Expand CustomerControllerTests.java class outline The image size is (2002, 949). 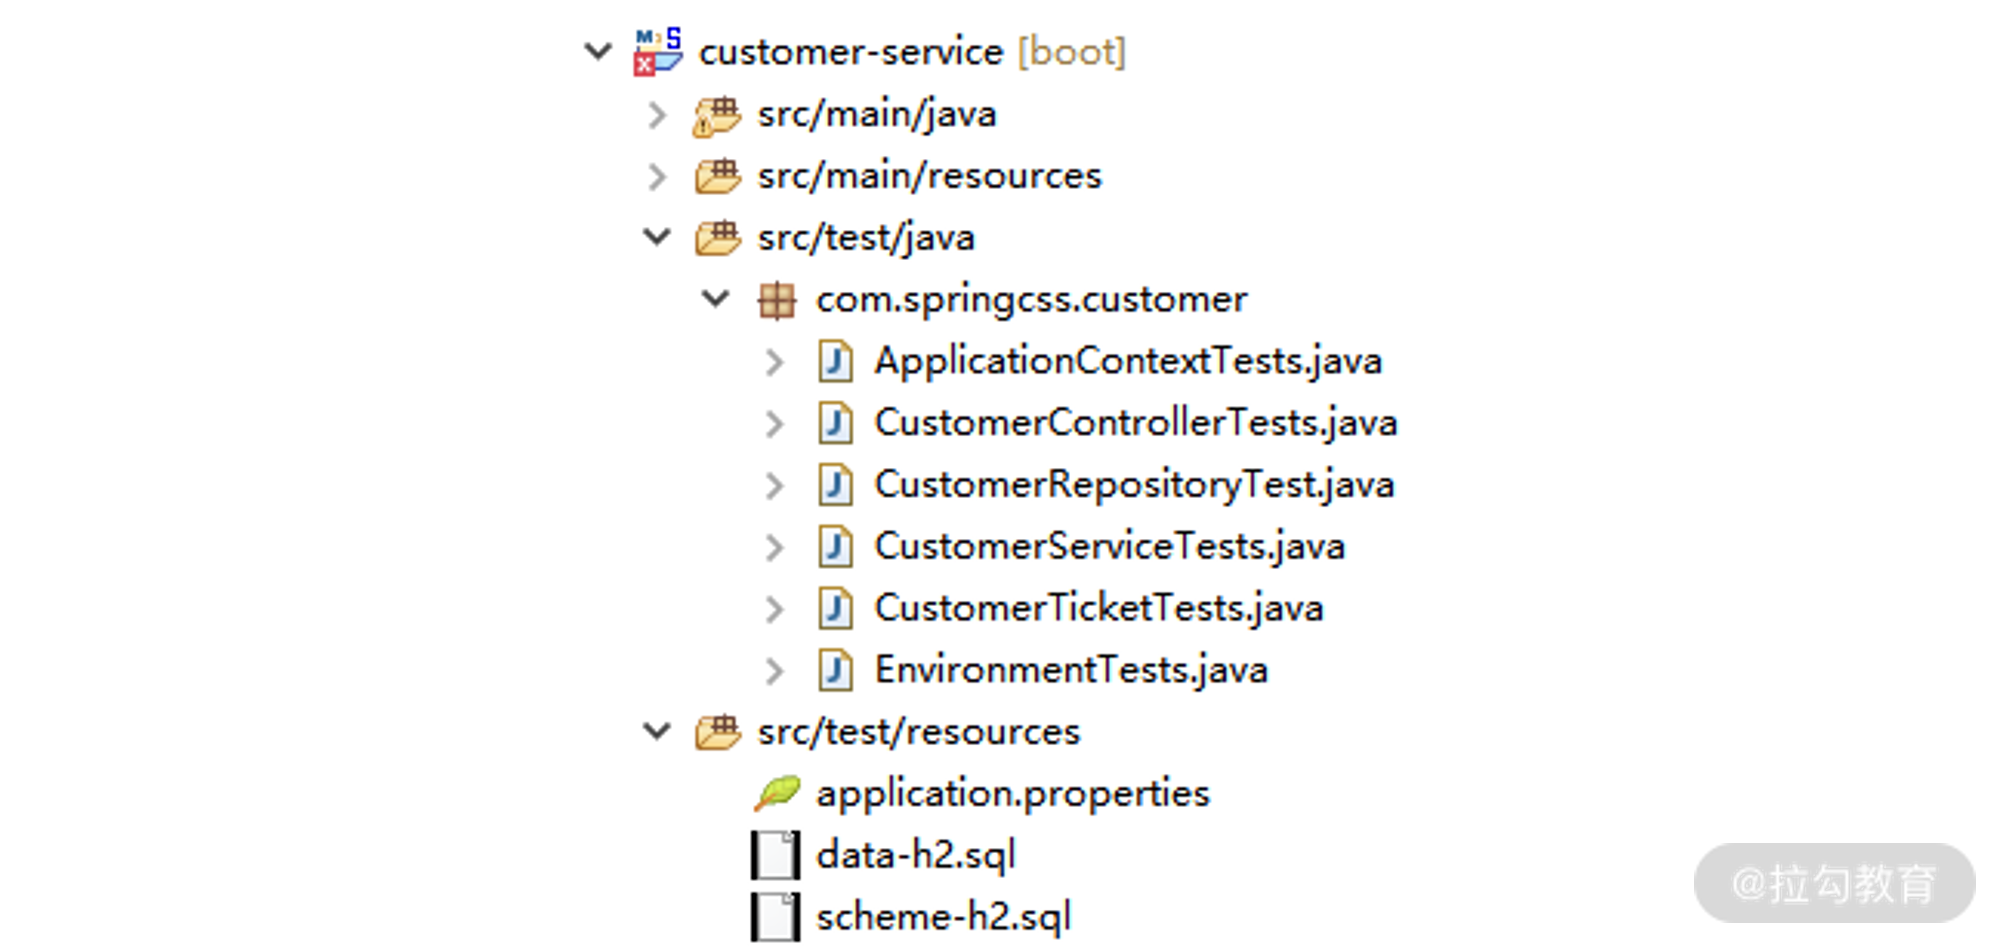(774, 424)
